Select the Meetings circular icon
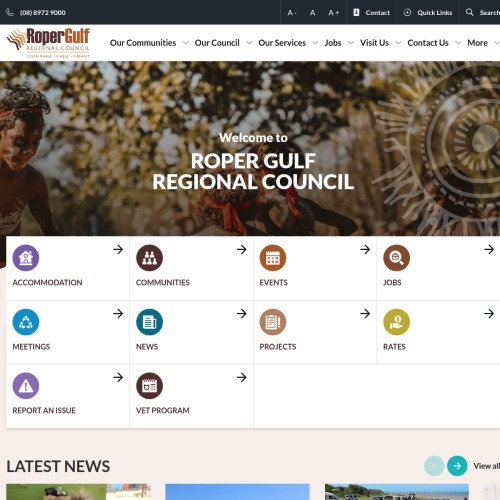Image resolution: width=500 pixels, height=500 pixels. tap(26, 322)
